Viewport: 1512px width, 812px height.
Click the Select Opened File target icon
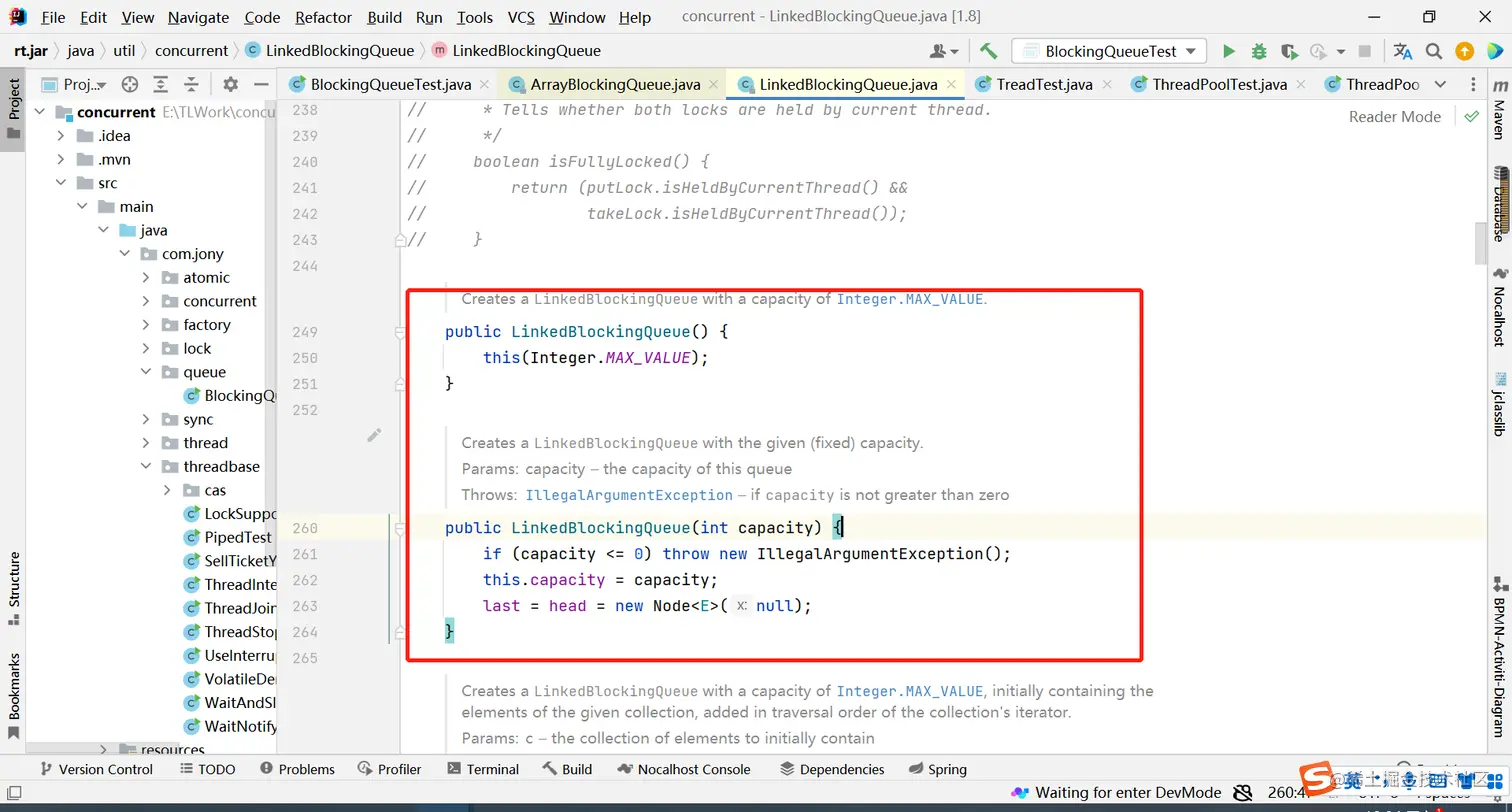coord(129,84)
